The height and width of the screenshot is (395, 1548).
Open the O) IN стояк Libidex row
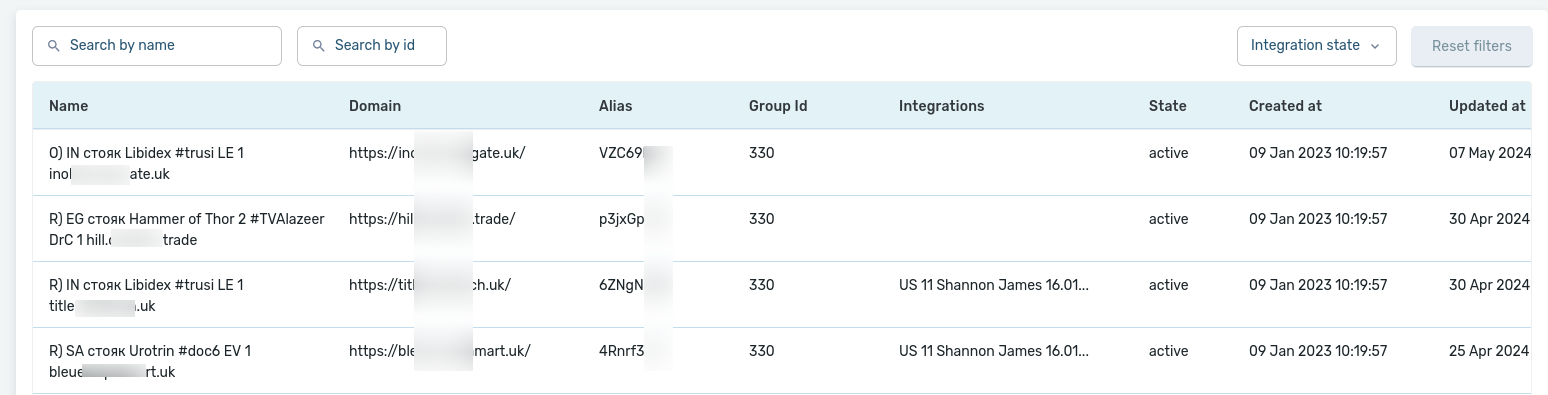coord(782,163)
